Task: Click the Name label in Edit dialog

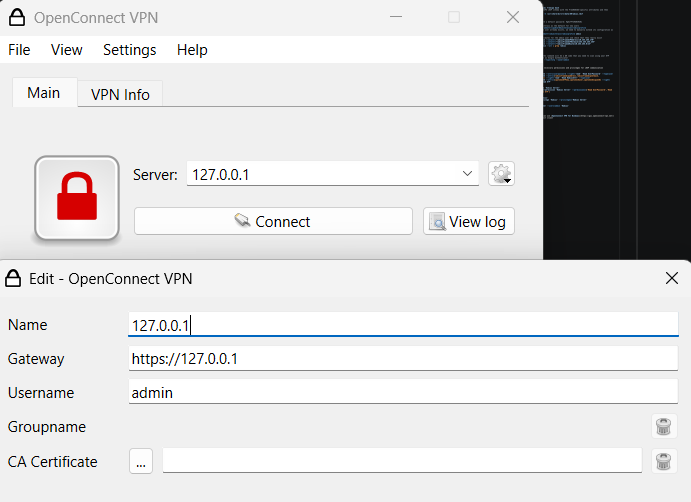Action: pos(27,325)
